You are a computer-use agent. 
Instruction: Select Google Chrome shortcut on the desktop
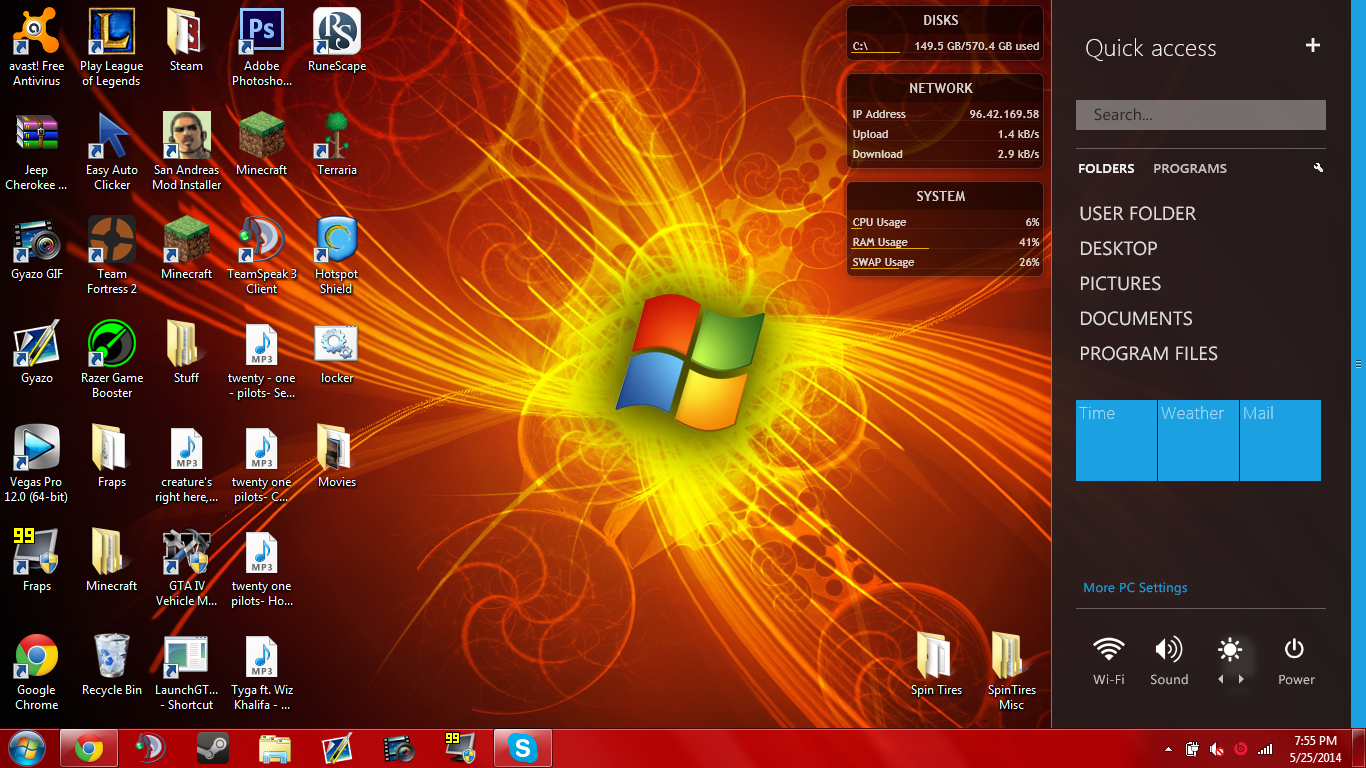coord(37,671)
